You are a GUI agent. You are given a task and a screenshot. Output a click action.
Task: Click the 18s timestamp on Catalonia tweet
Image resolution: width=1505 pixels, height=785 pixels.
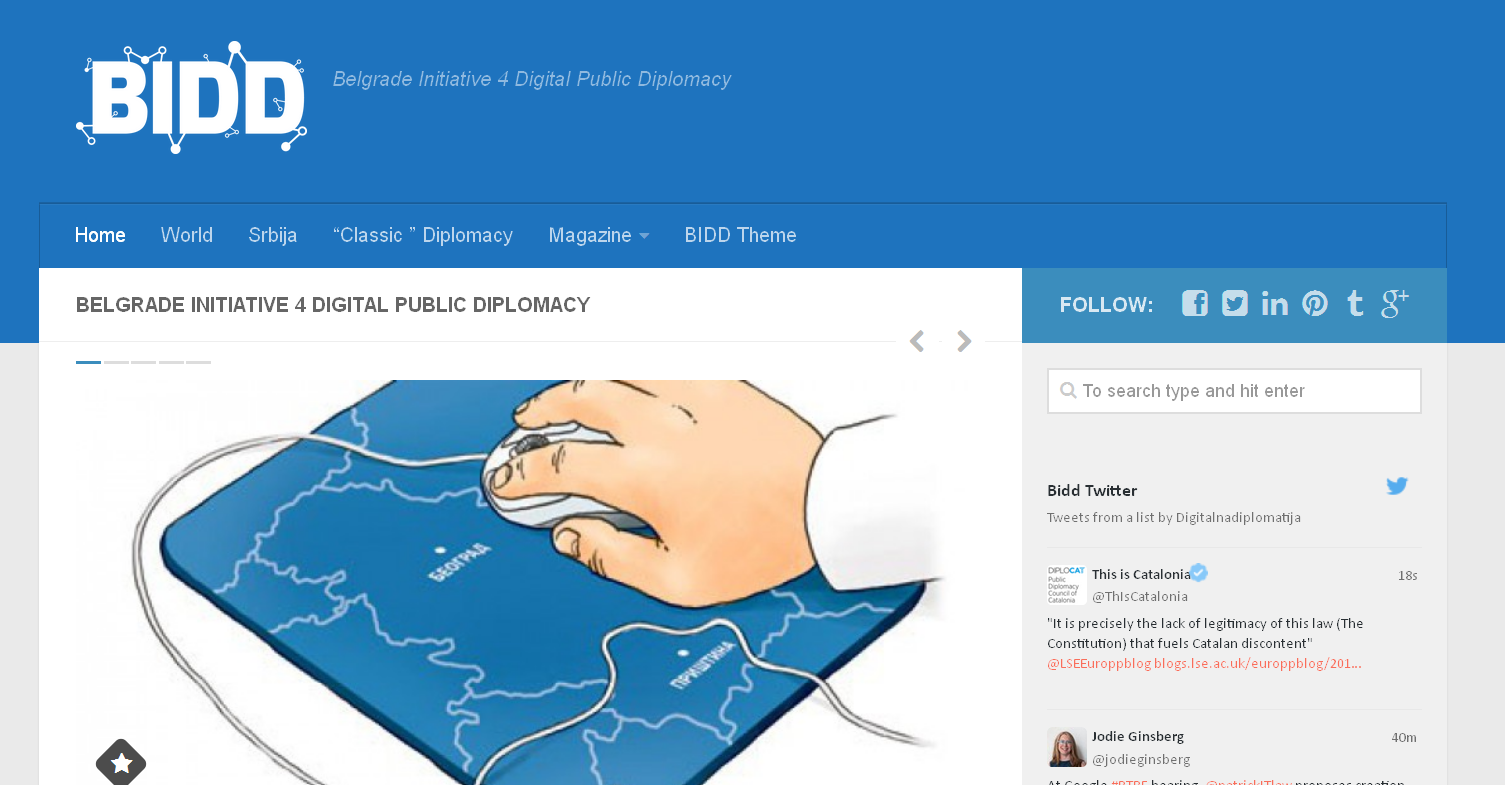coord(1408,576)
